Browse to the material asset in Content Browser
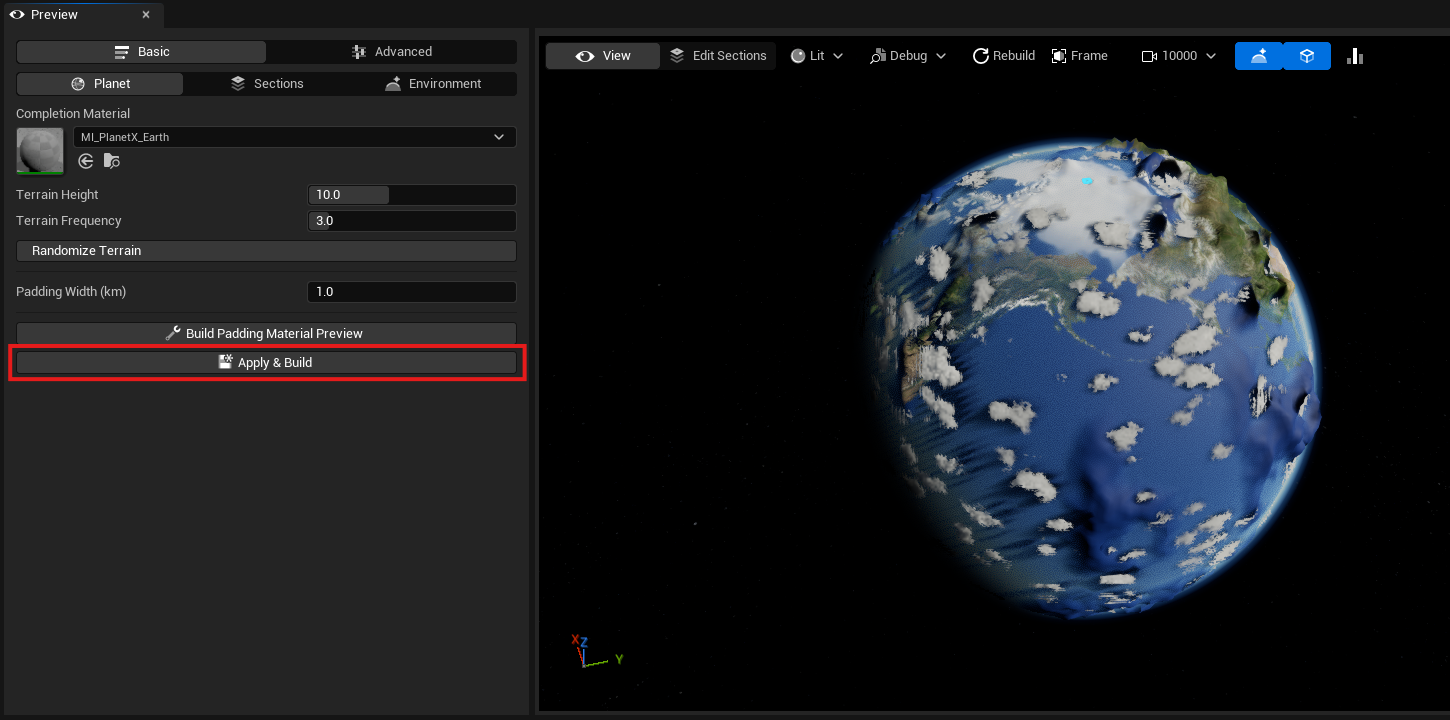This screenshot has width=1450, height=720. click(x=112, y=161)
